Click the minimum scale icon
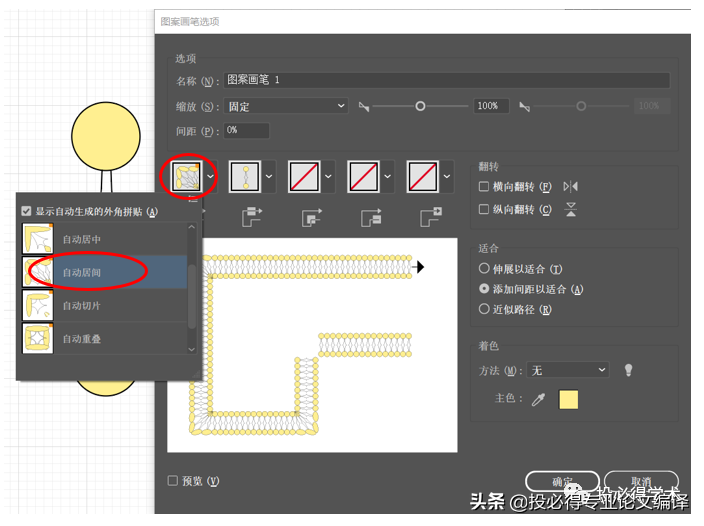The width and height of the screenshot is (704, 526). click(364, 107)
